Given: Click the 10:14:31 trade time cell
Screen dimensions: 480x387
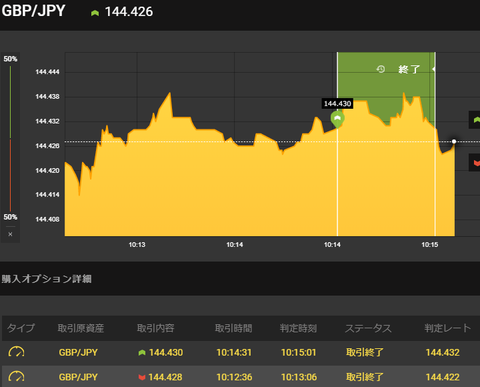Looking at the screenshot, I should tap(234, 352).
